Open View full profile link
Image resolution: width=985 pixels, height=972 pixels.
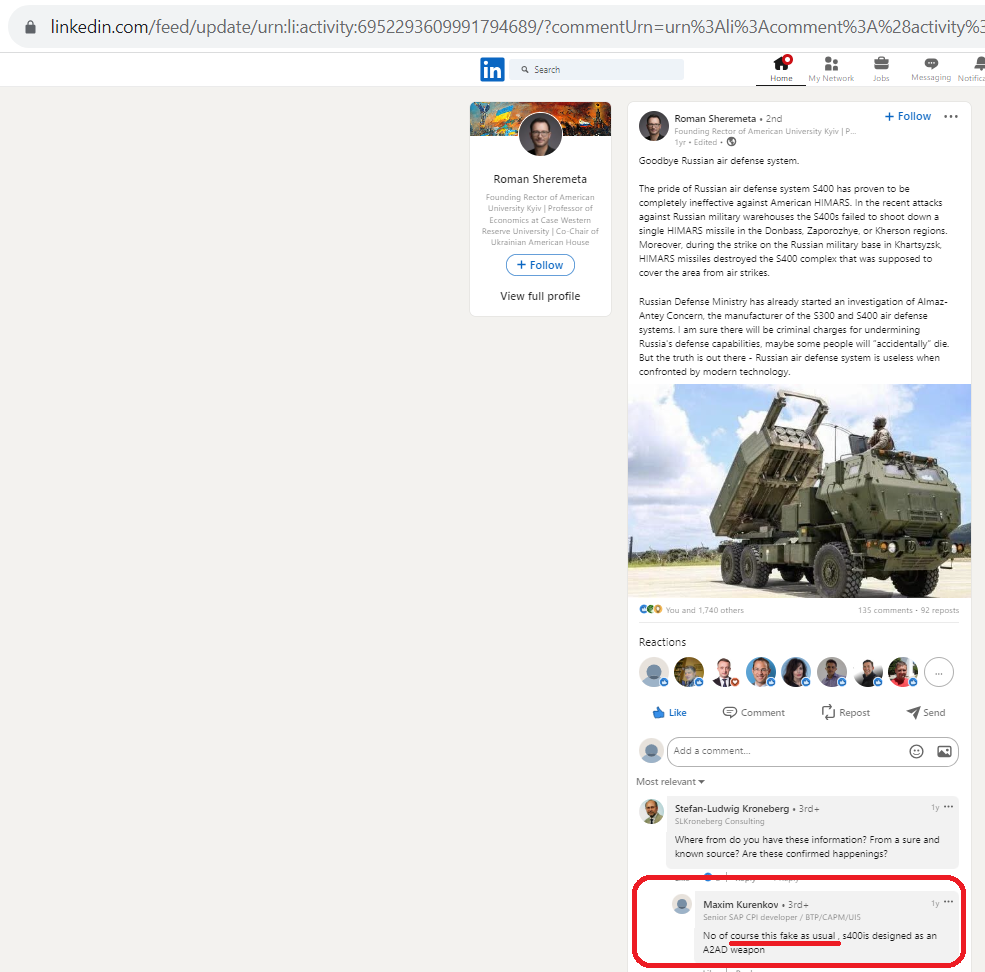540,296
